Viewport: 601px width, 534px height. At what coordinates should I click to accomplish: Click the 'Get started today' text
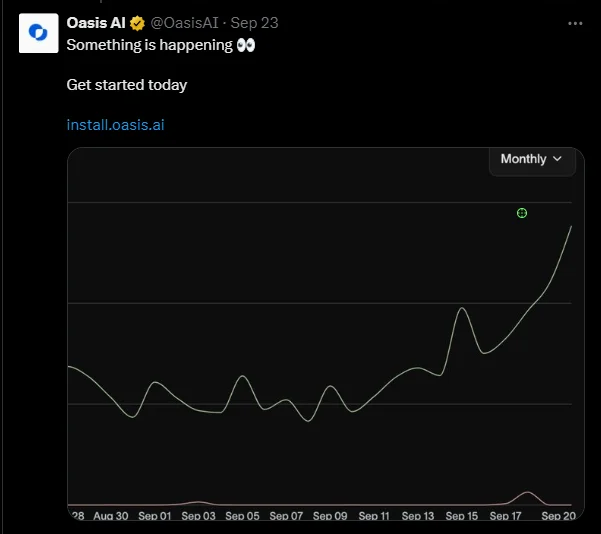coord(127,85)
